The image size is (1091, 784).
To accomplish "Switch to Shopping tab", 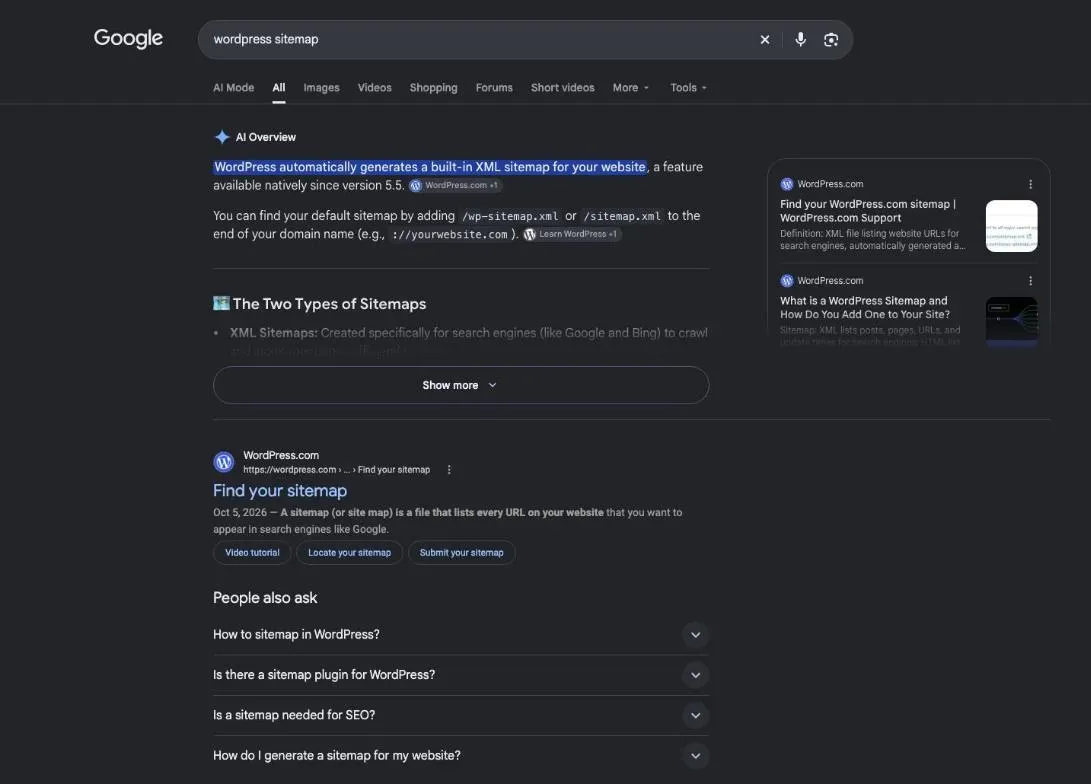I will (x=433, y=88).
